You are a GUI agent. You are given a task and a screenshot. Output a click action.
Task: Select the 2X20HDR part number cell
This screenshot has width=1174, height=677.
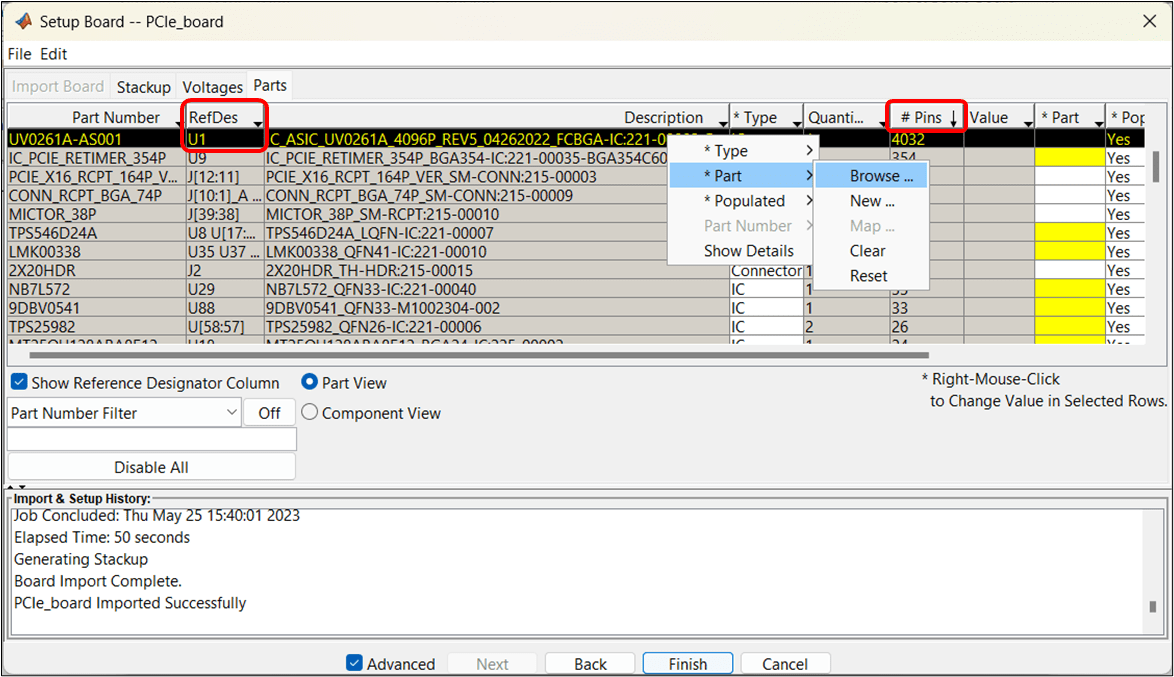point(96,270)
